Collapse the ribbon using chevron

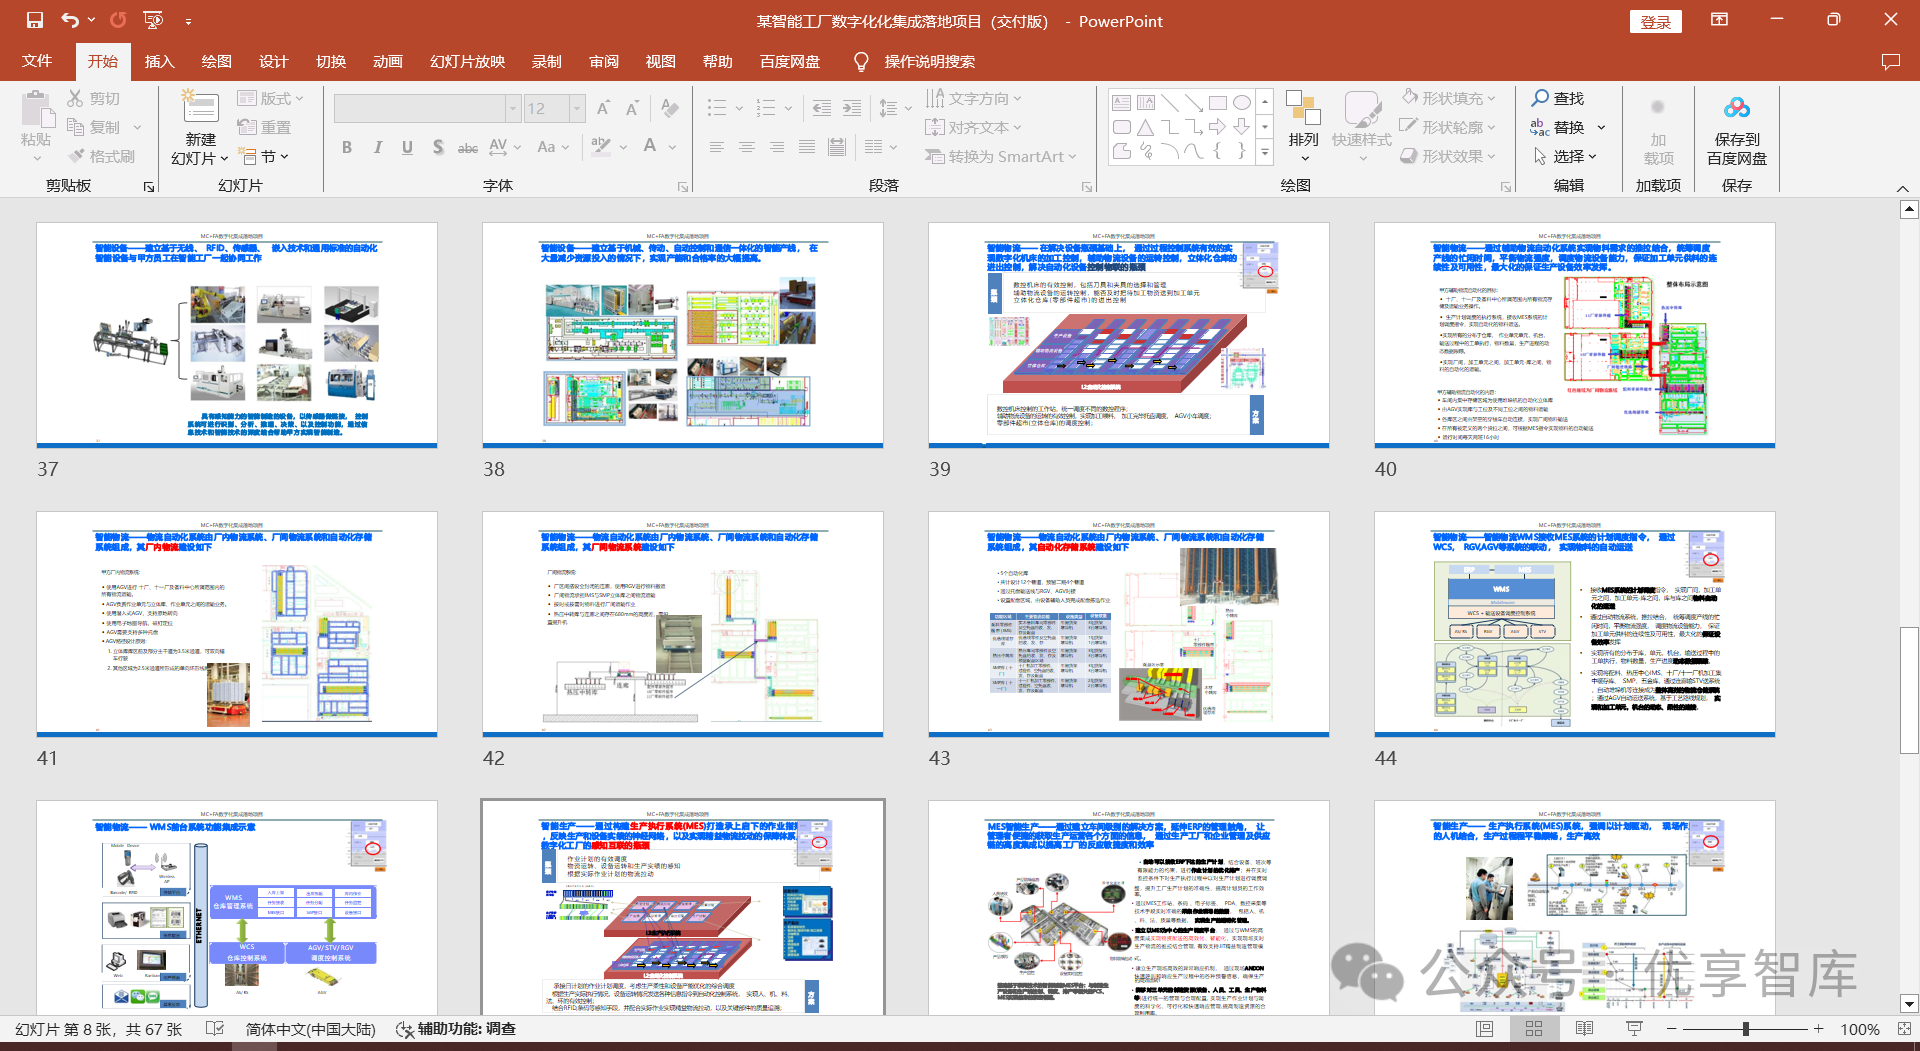pos(1903,188)
